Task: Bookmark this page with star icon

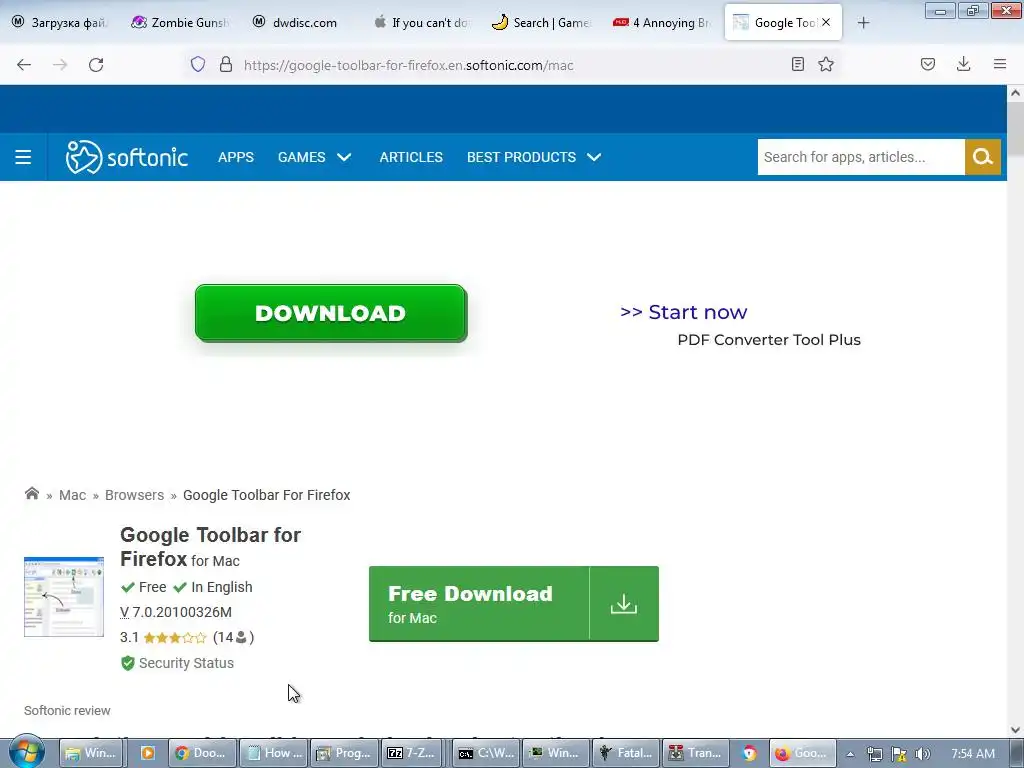Action: point(826,64)
